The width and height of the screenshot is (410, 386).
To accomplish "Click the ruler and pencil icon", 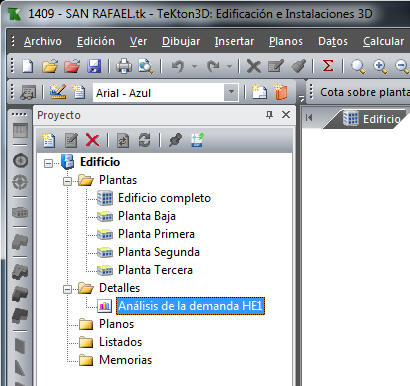I will (x=58, y=92).
